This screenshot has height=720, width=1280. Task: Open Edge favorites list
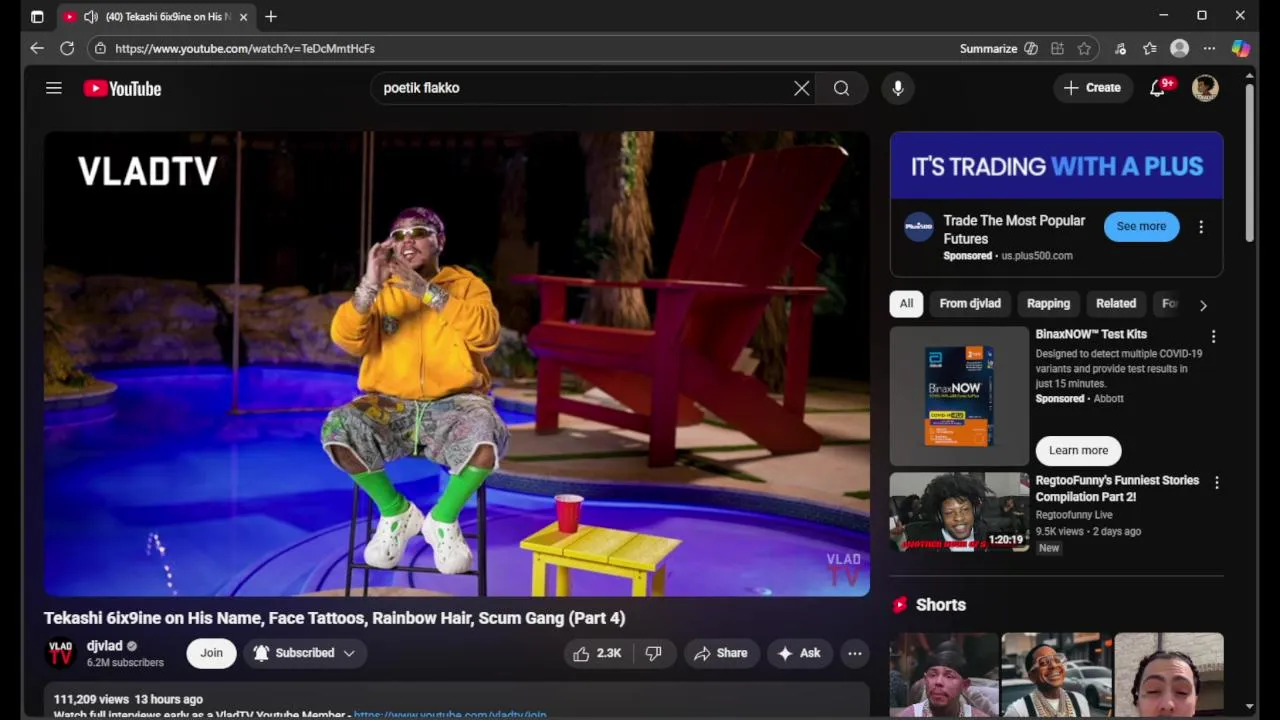click(1150, 48)
